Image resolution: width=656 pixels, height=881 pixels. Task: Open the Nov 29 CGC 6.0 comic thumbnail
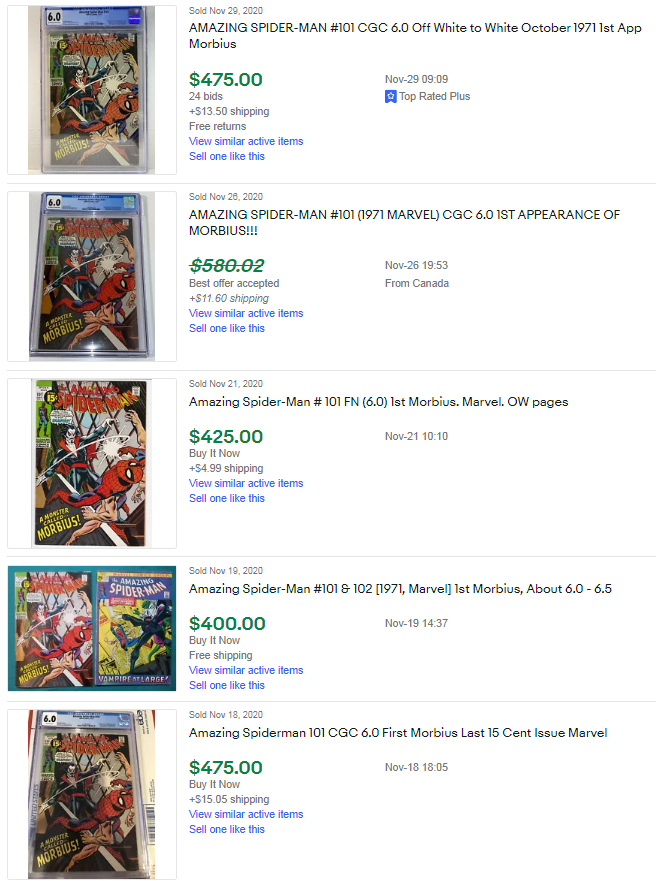pos(92,90)
